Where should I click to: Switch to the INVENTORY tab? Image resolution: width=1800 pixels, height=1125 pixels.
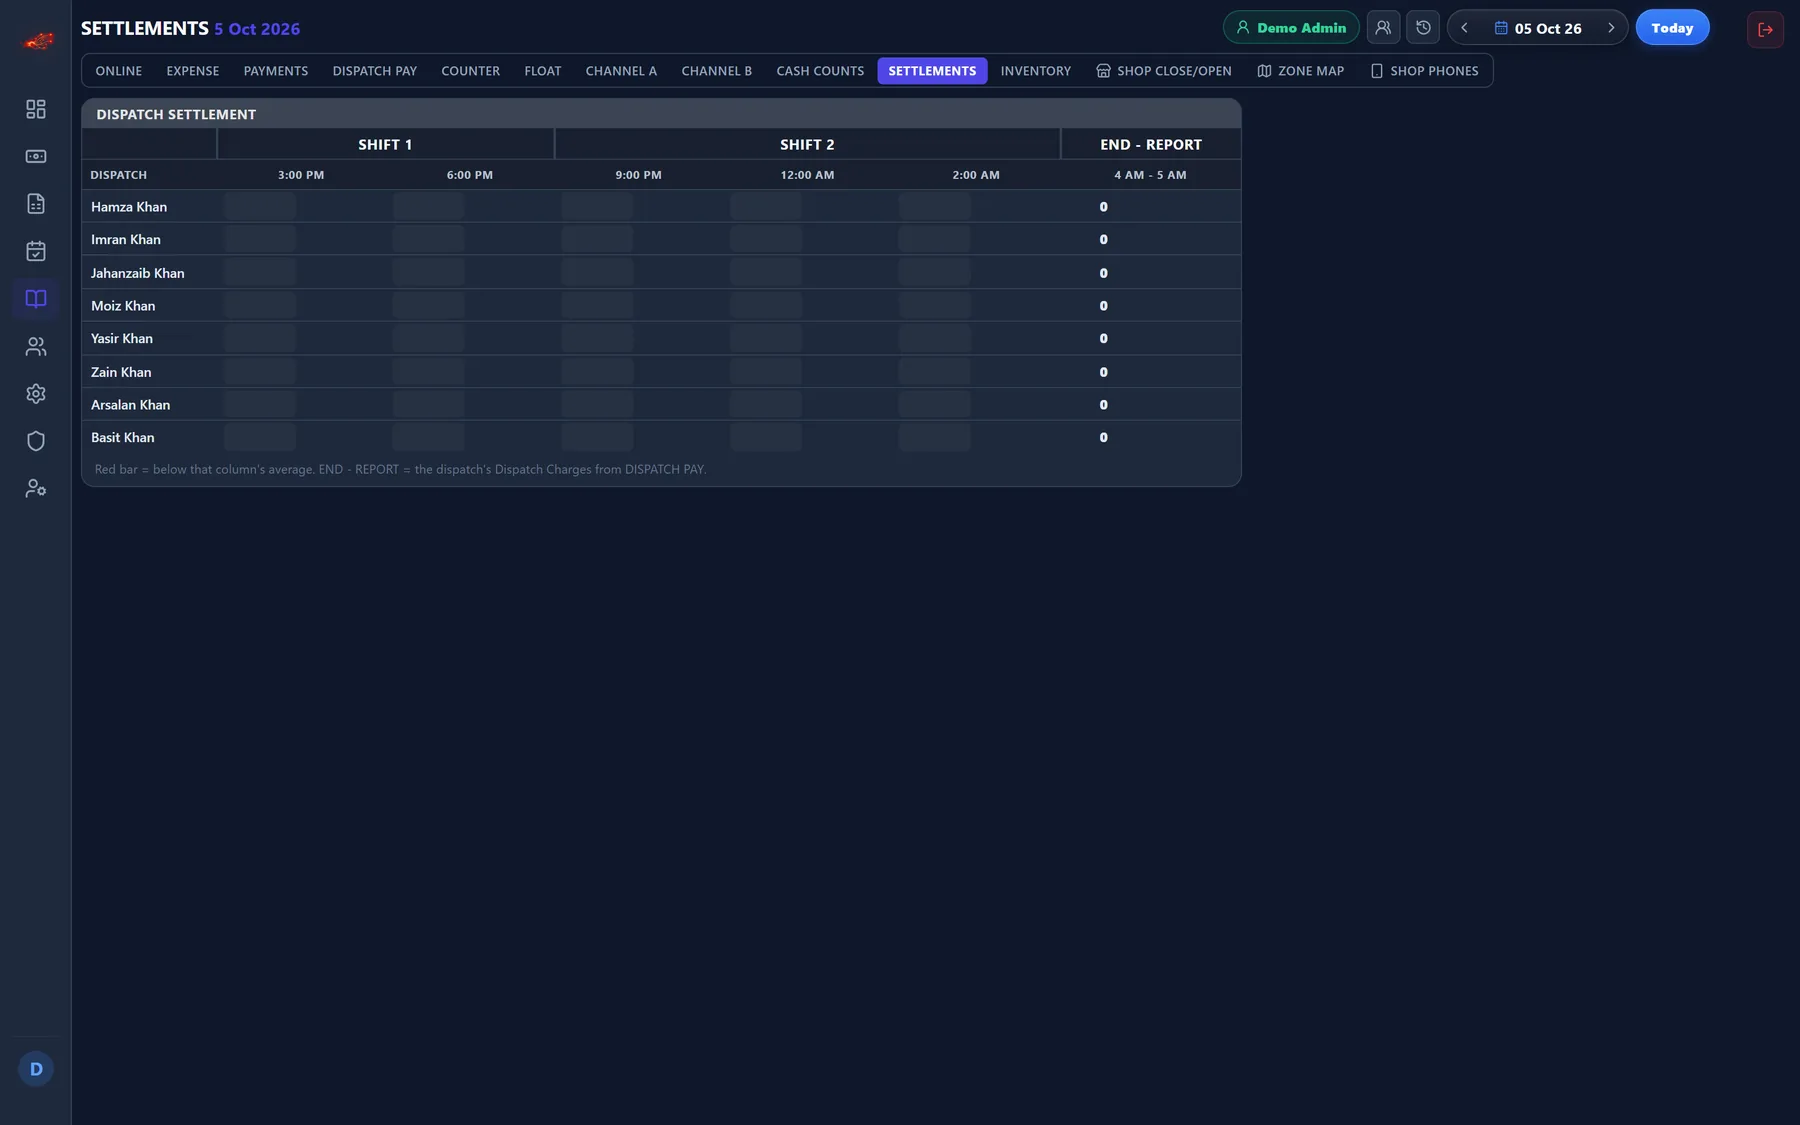coord(1036,71)
